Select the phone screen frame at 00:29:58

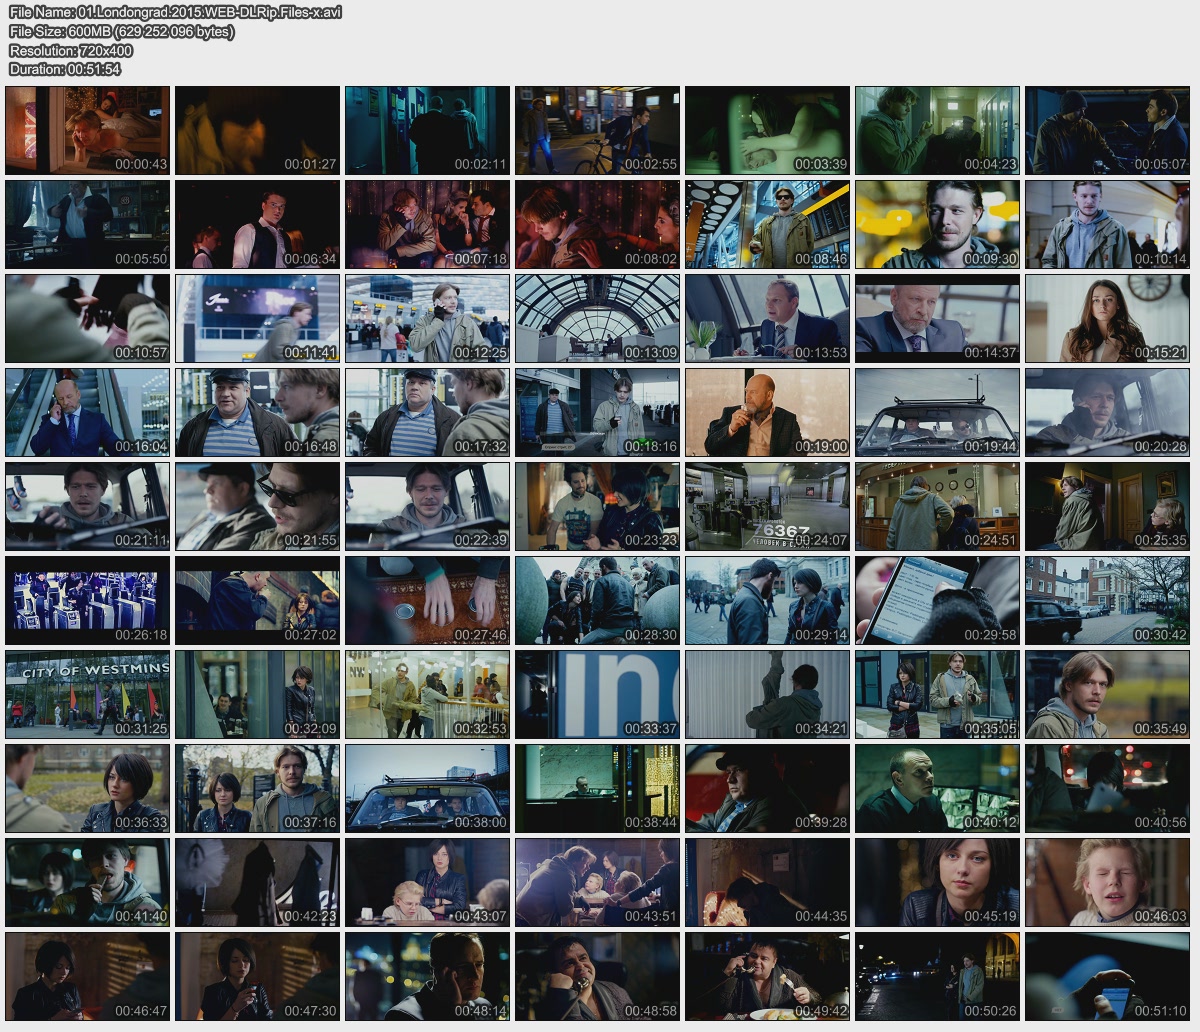[x=937, y=600]
